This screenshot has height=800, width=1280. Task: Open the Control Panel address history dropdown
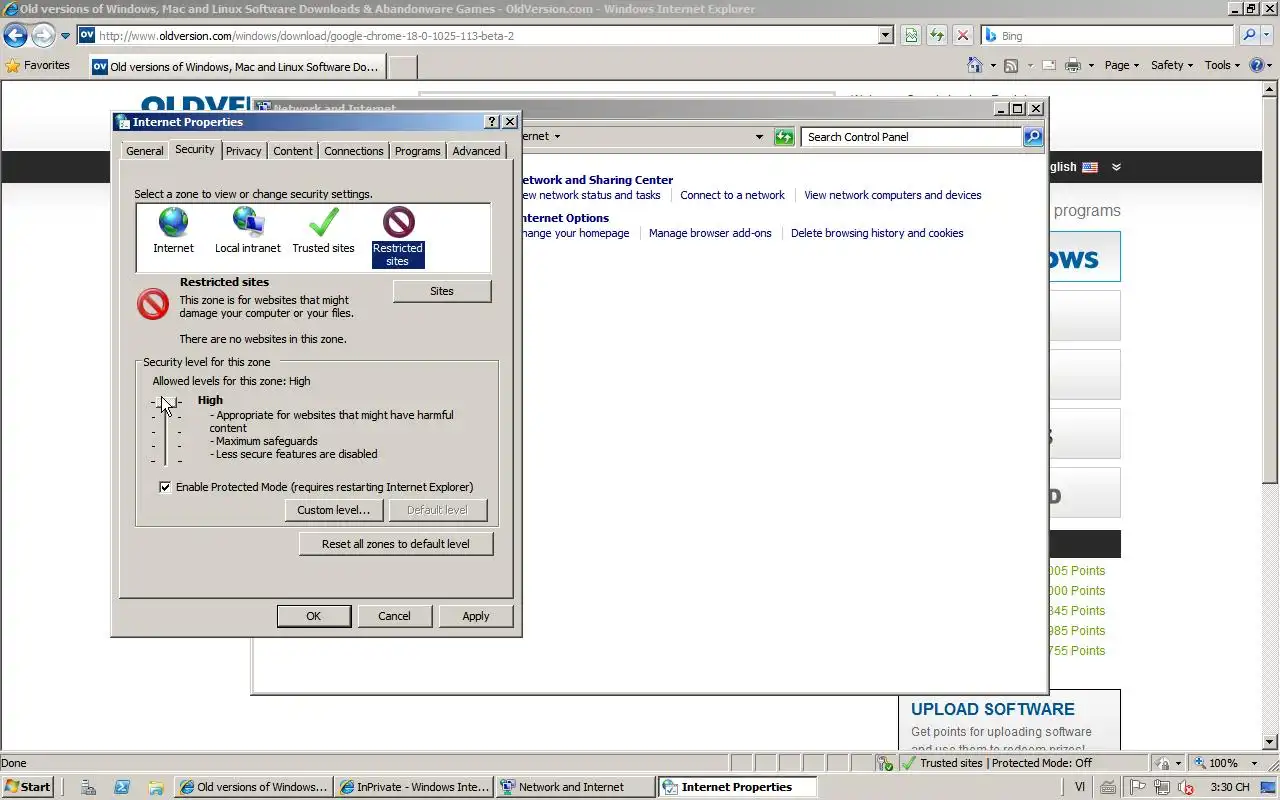(x=759, y=137)
